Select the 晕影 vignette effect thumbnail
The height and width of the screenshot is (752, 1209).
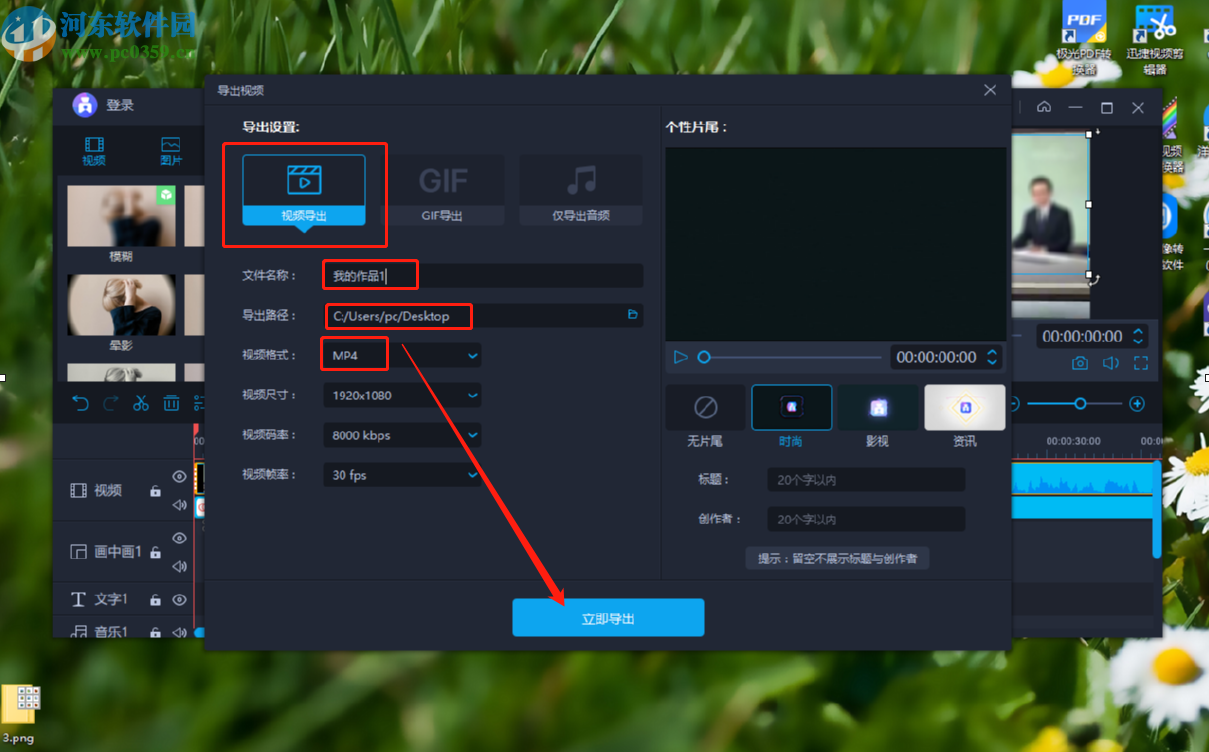point(121,305)
